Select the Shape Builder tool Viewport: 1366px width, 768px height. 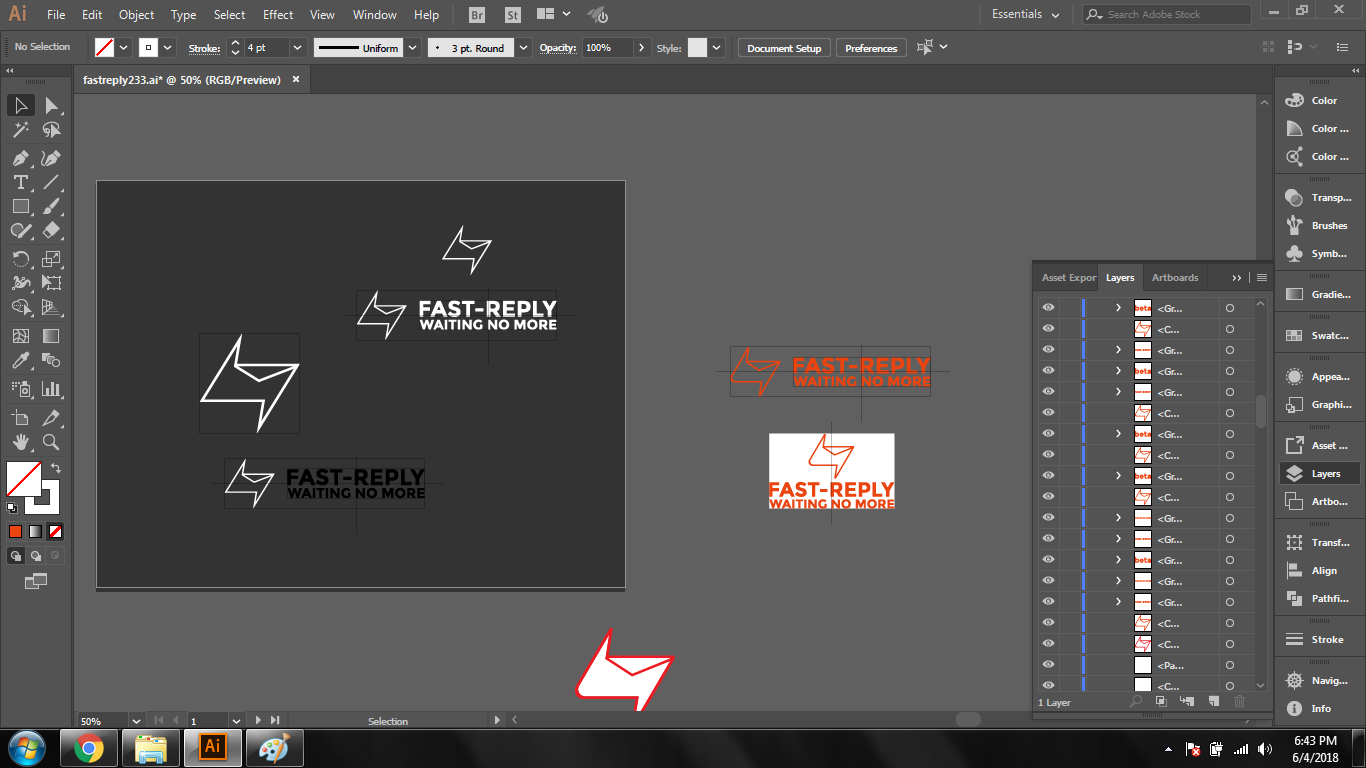[20, 308]
